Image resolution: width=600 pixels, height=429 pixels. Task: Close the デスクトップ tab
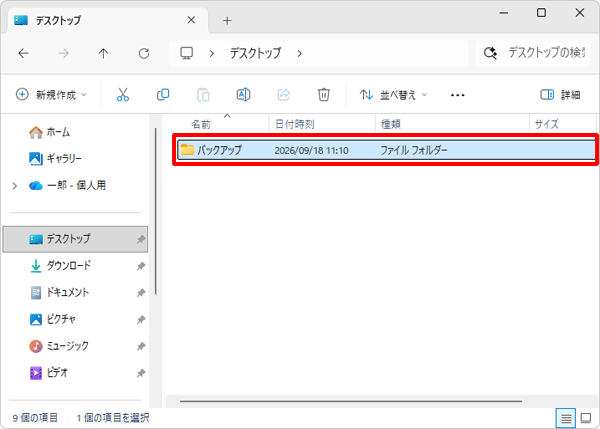pos(191,20)
